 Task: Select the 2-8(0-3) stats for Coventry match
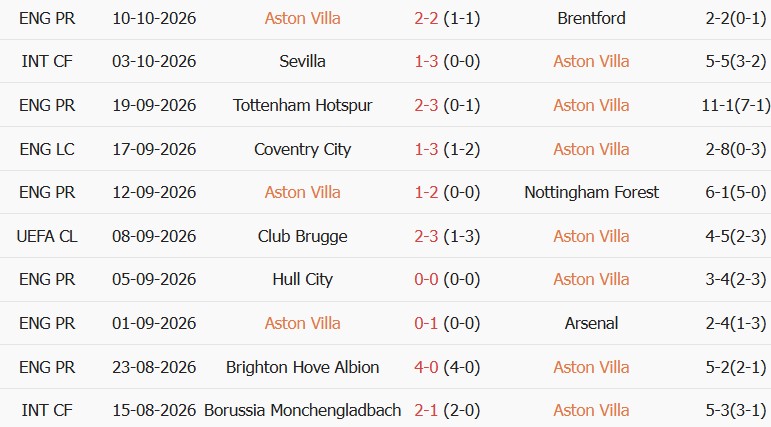[736, 149]
